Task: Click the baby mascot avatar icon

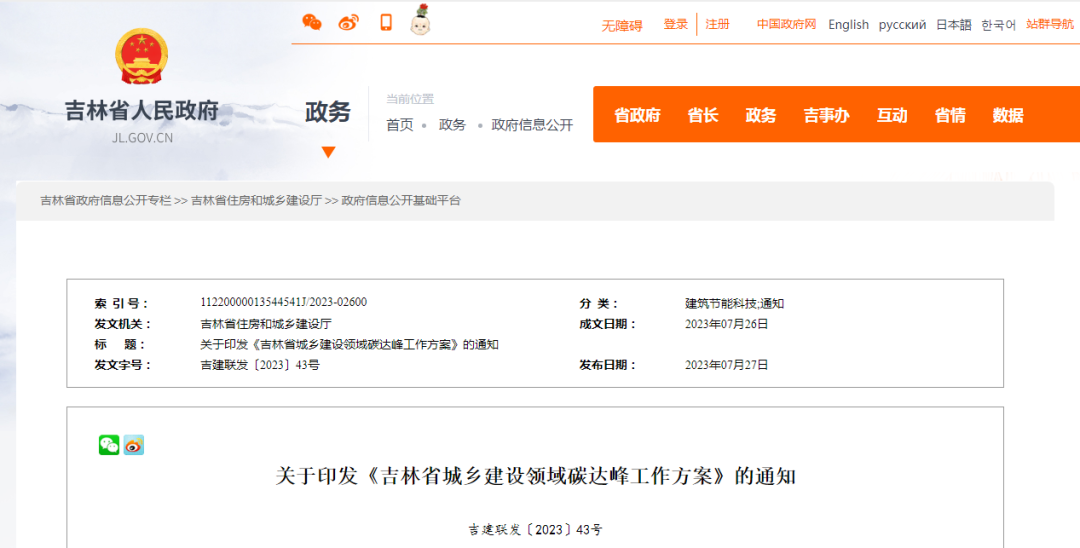Action: pyautogui.click(x=420, y=20)
